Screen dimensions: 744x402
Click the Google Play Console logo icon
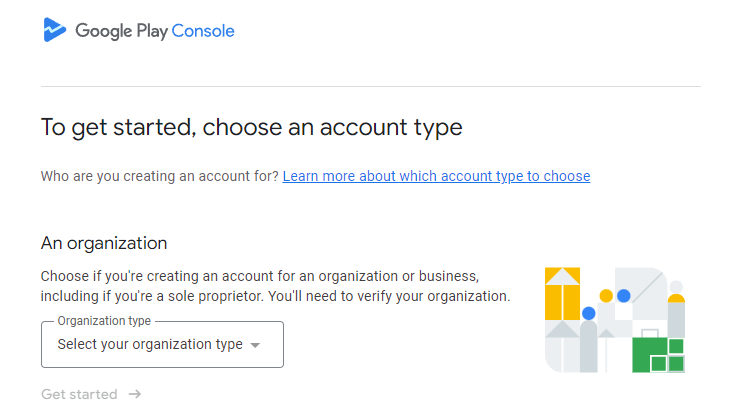click(54, 30)
